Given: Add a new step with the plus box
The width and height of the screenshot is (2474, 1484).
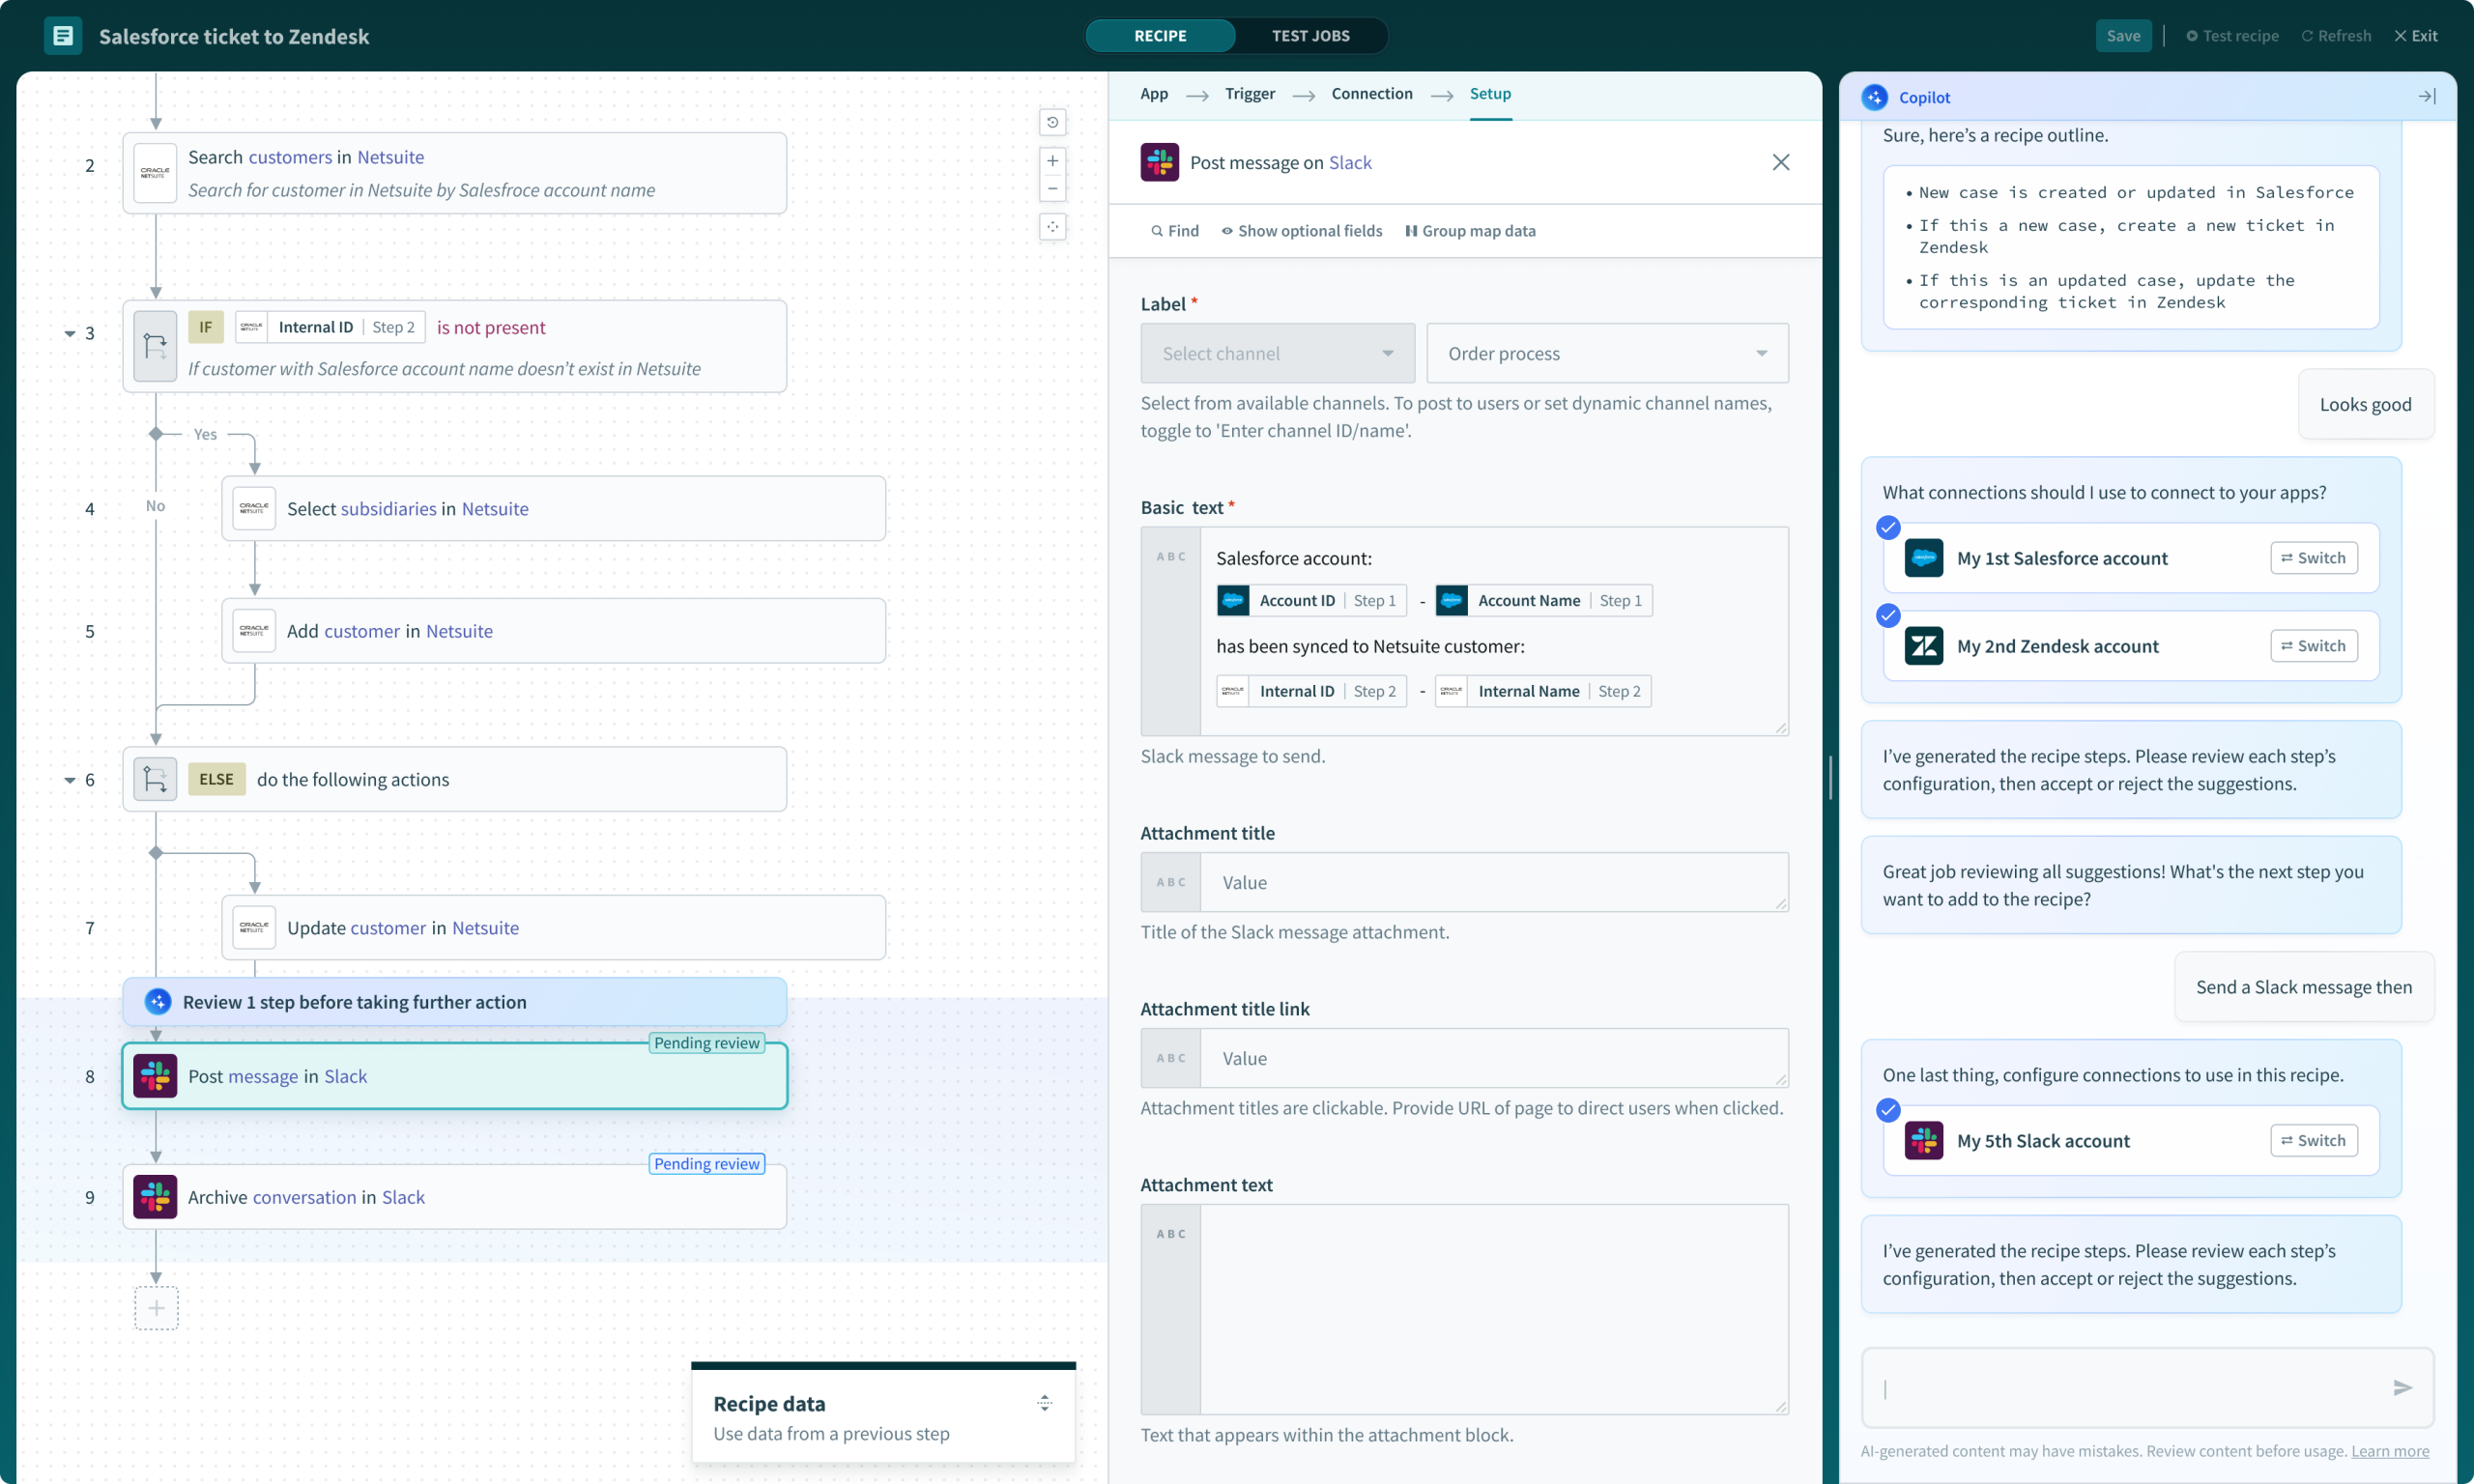Looking at the screenshot, I should click(156, 1308).
